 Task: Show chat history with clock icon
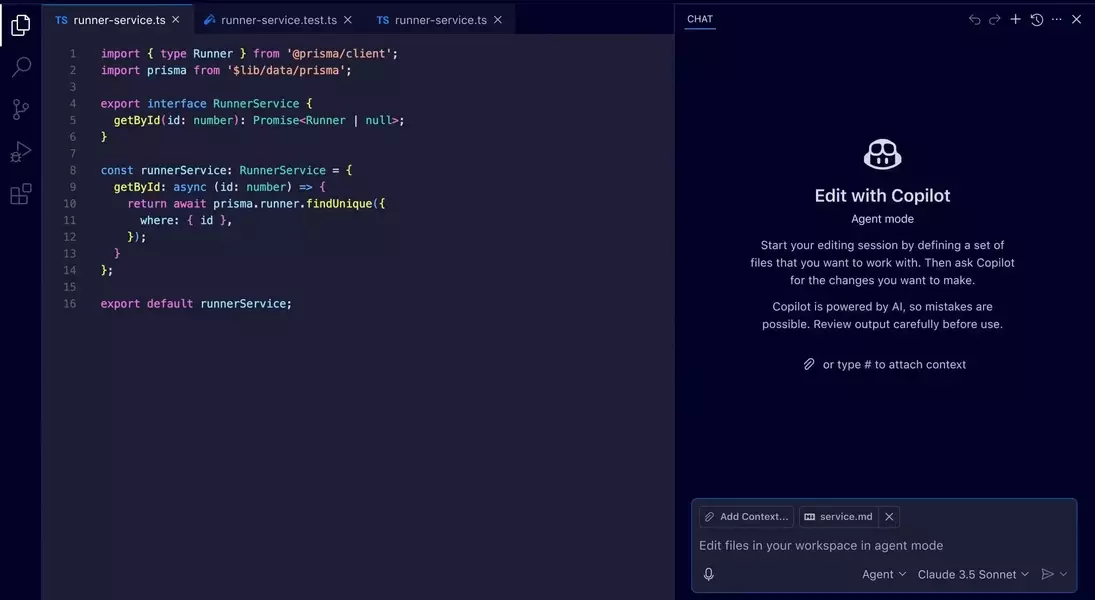(1037, 19)
